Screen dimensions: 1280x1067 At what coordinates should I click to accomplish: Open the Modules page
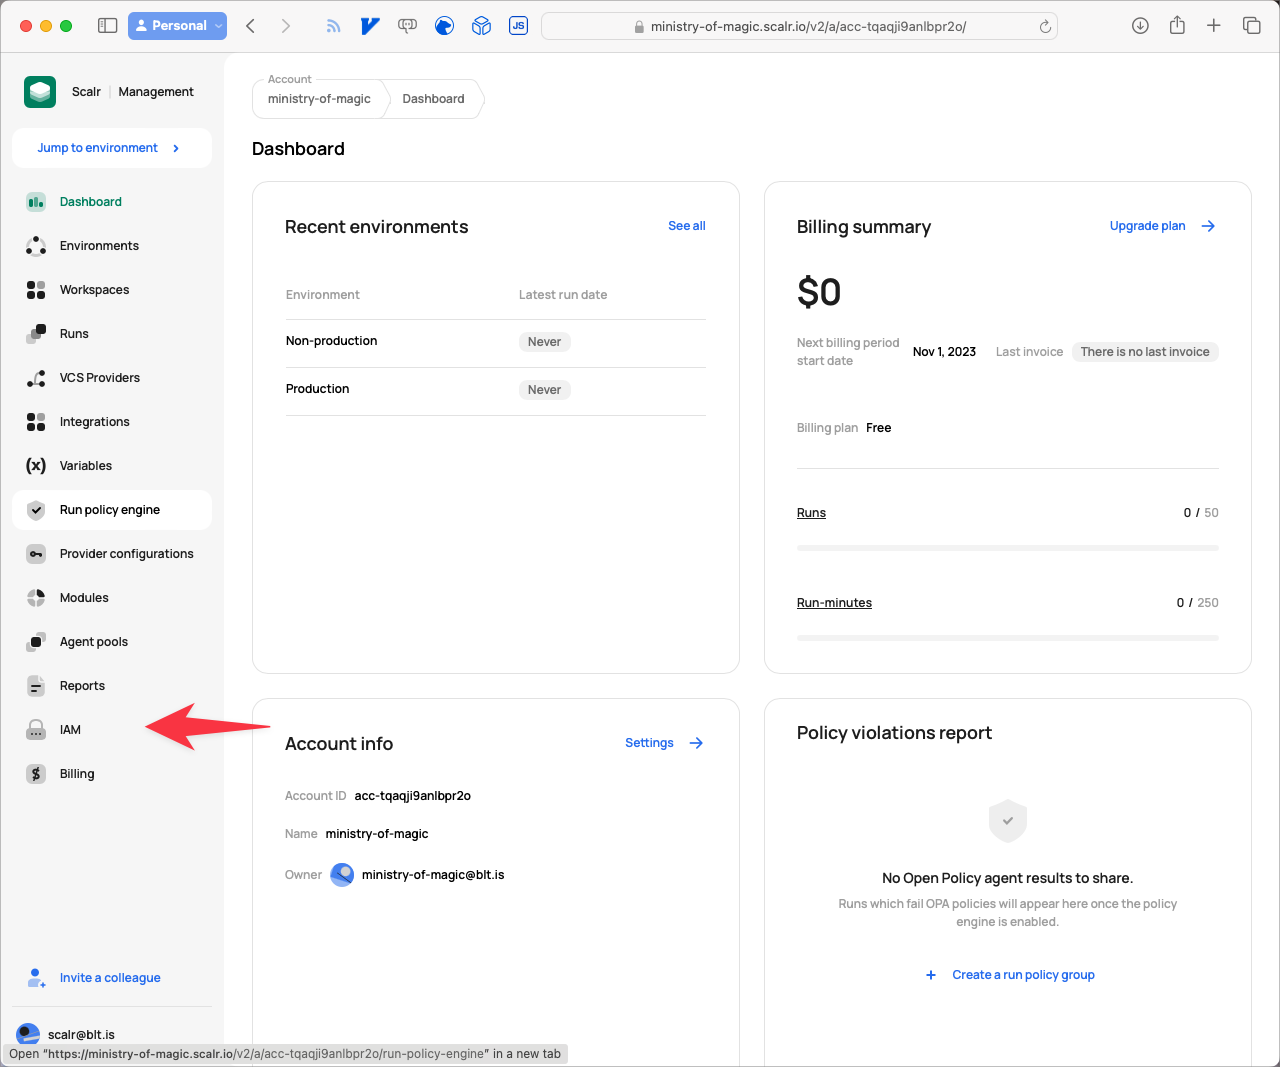pos(84,598)
